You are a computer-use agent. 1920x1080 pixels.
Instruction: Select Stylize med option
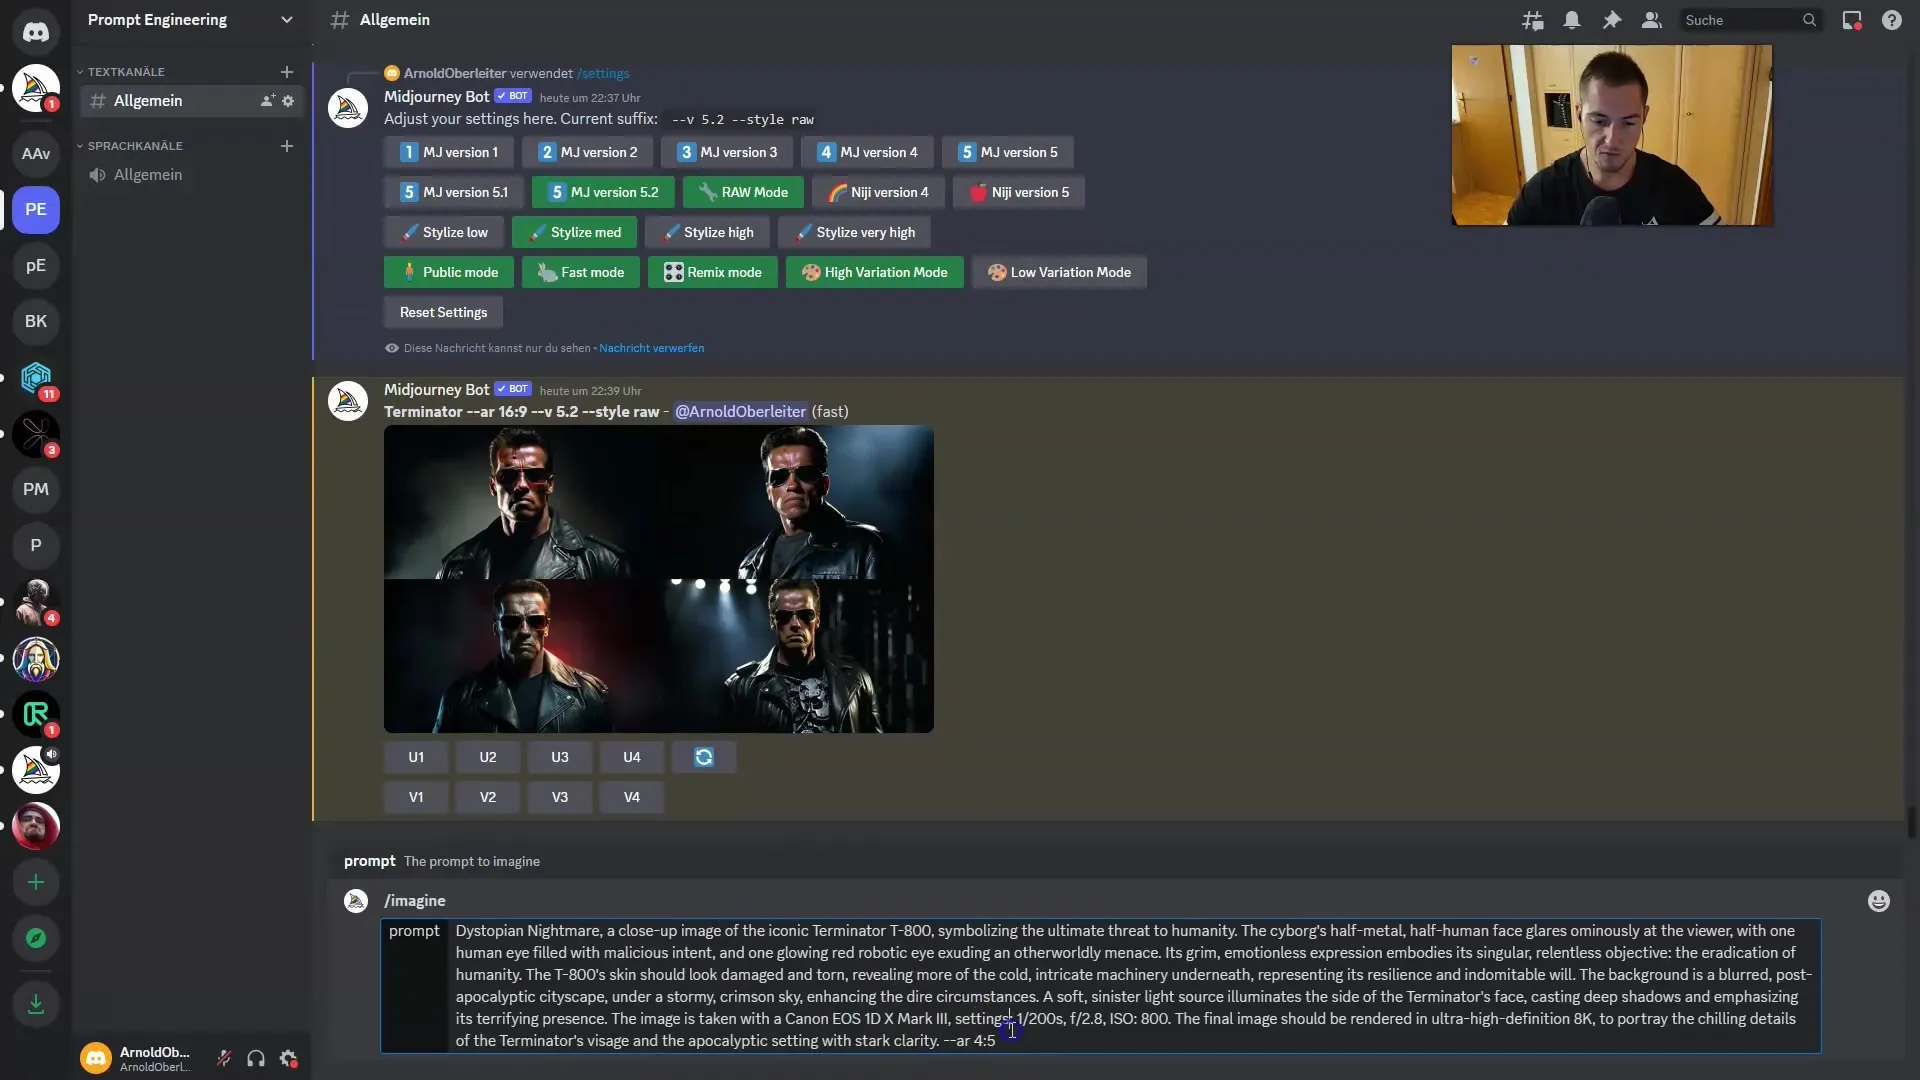(575, 232)
